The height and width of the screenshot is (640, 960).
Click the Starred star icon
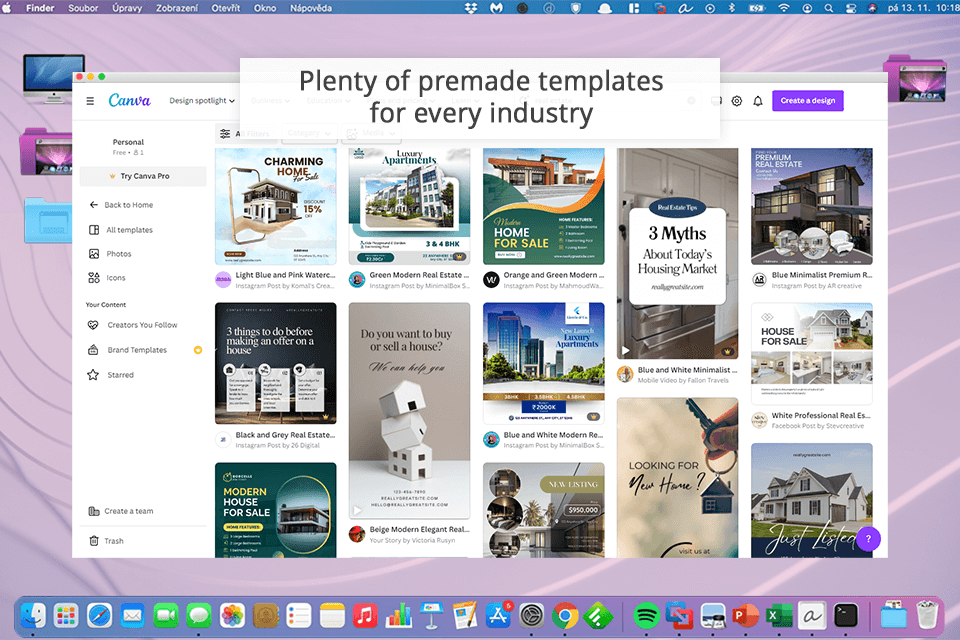(x=93, y=375)
